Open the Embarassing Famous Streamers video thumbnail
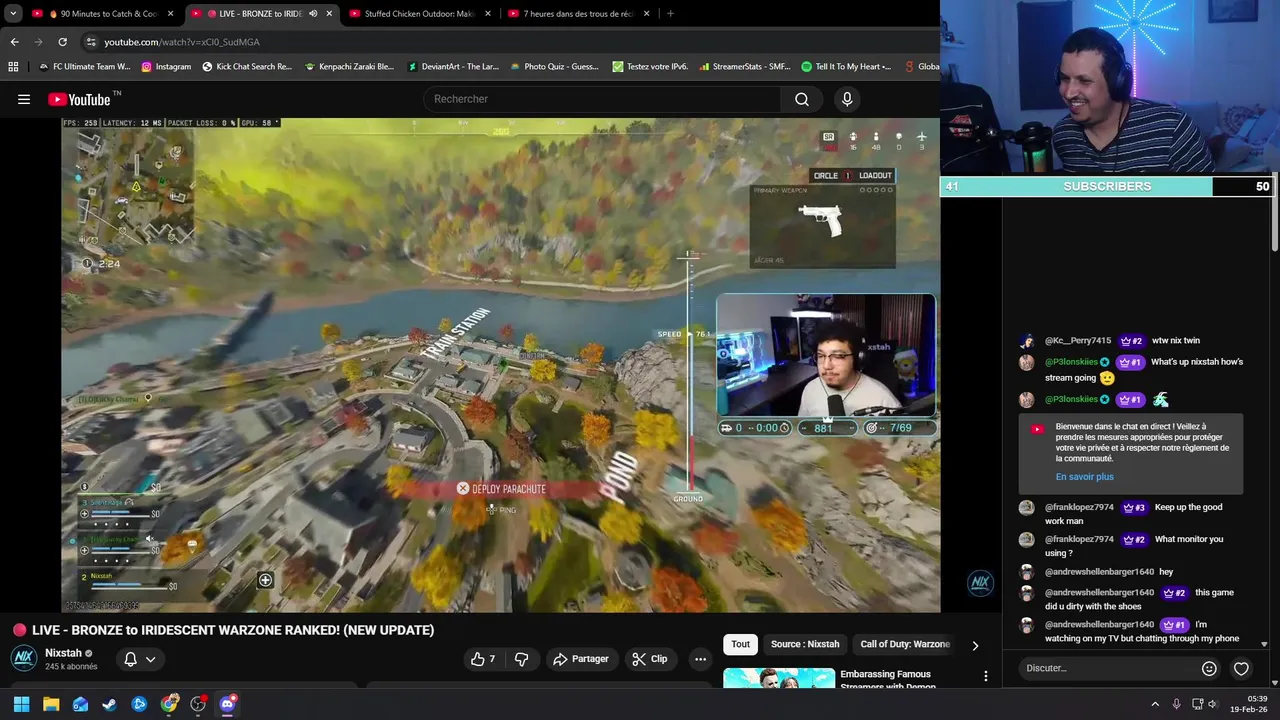 (x=779, y=678)
